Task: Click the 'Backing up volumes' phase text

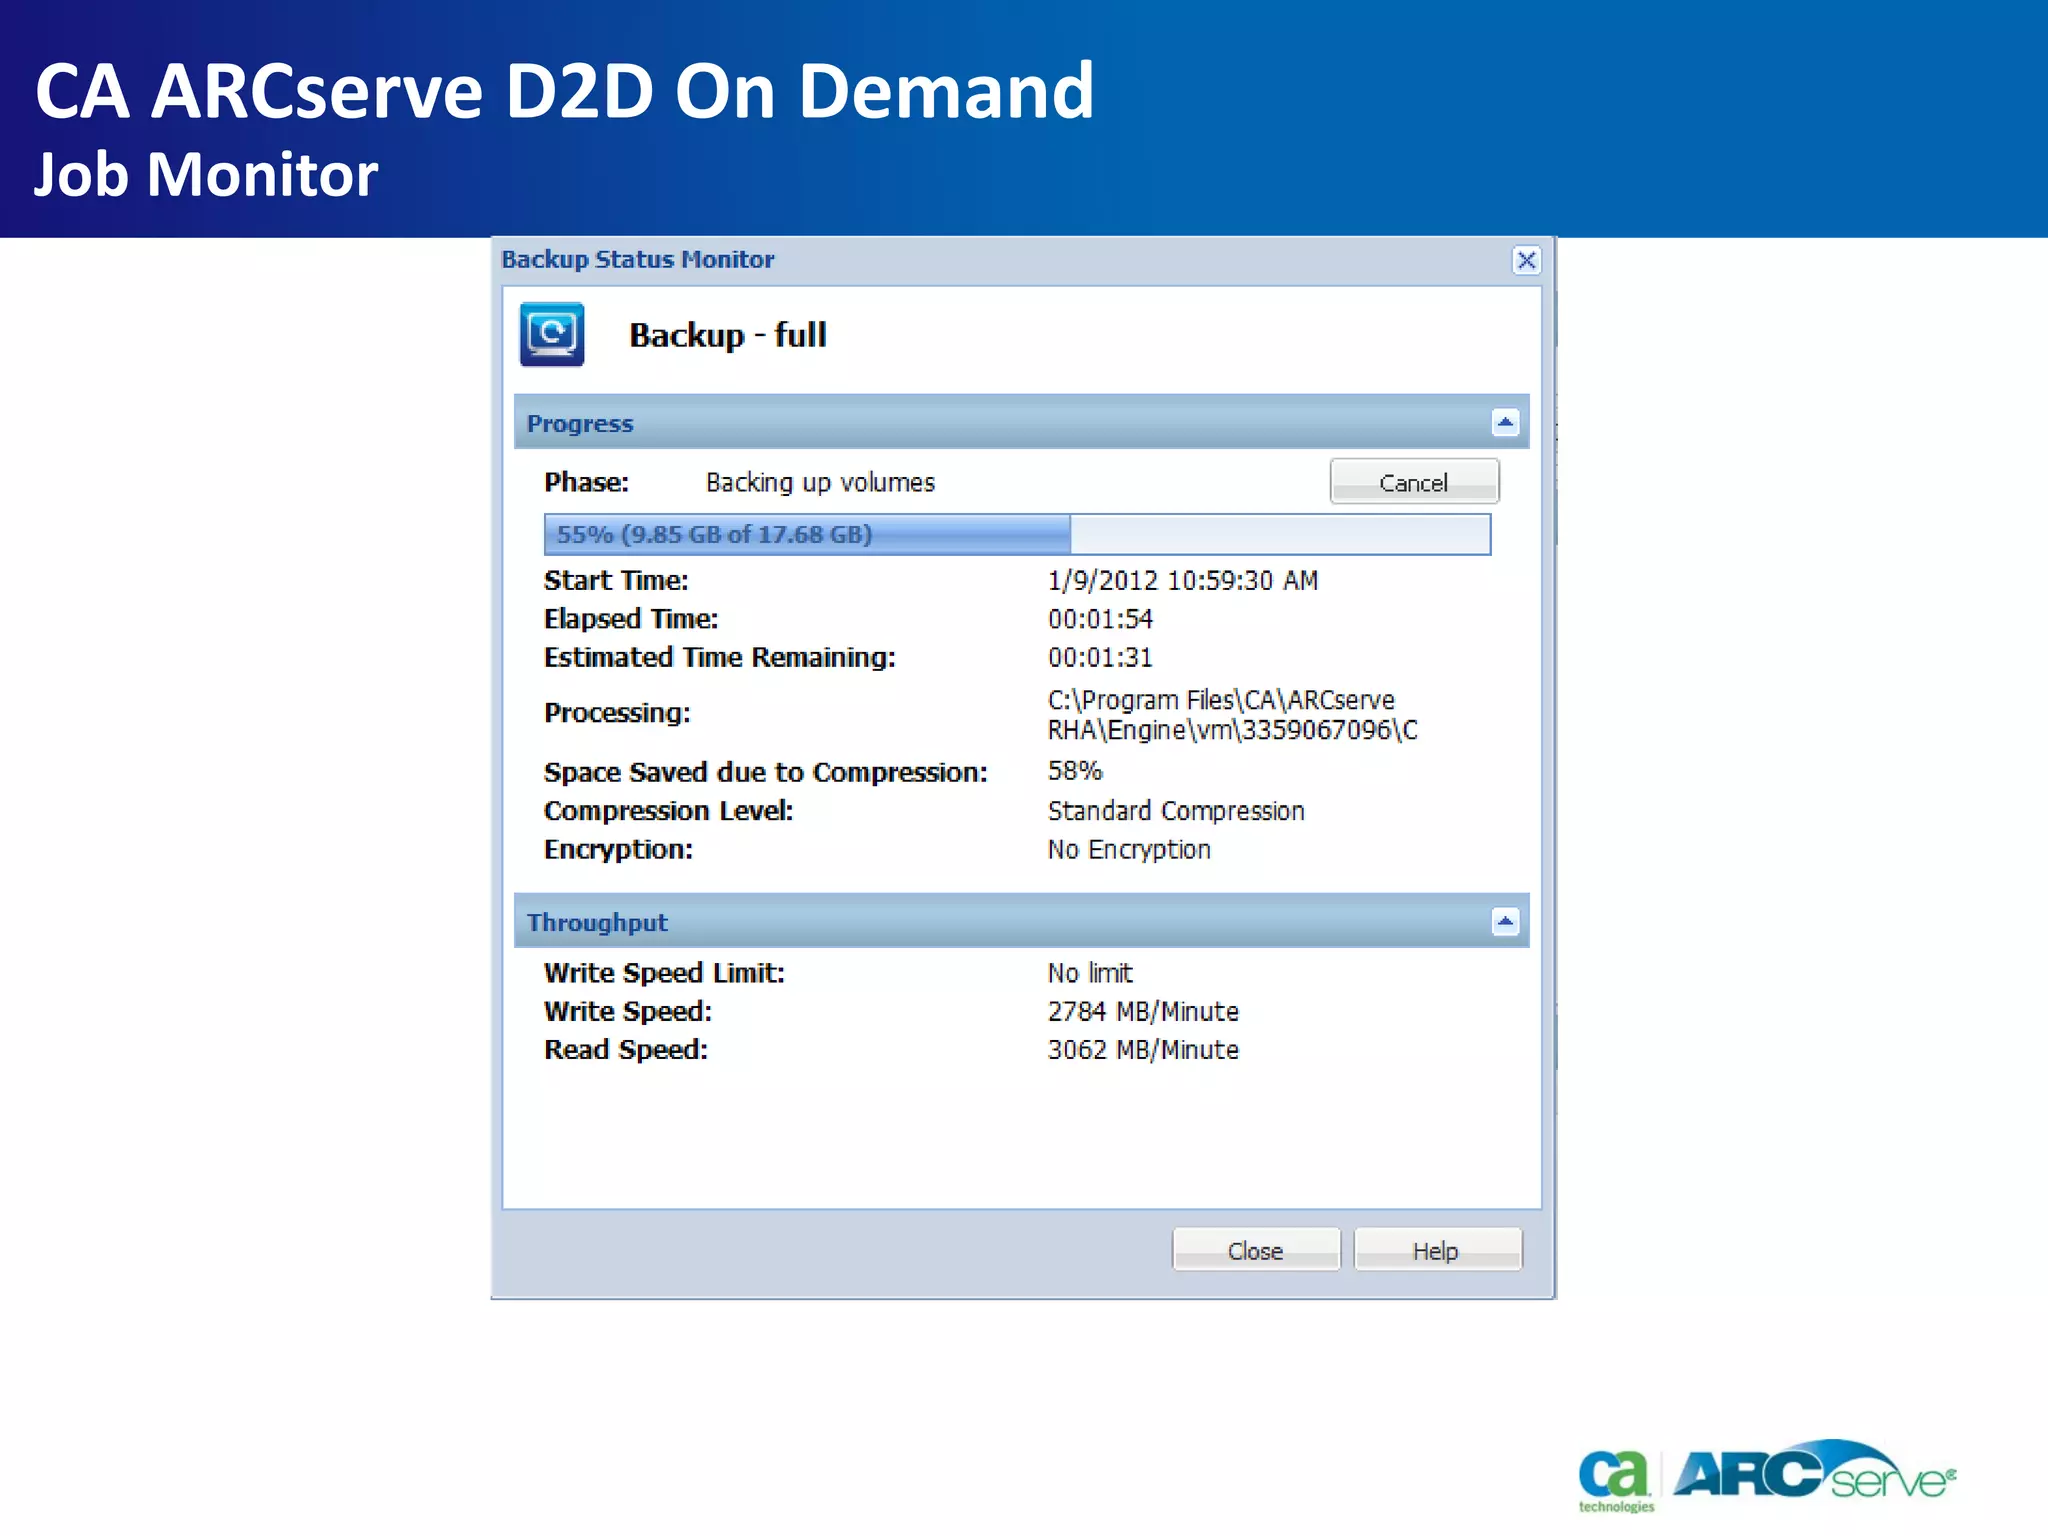Action: [820, 483]
